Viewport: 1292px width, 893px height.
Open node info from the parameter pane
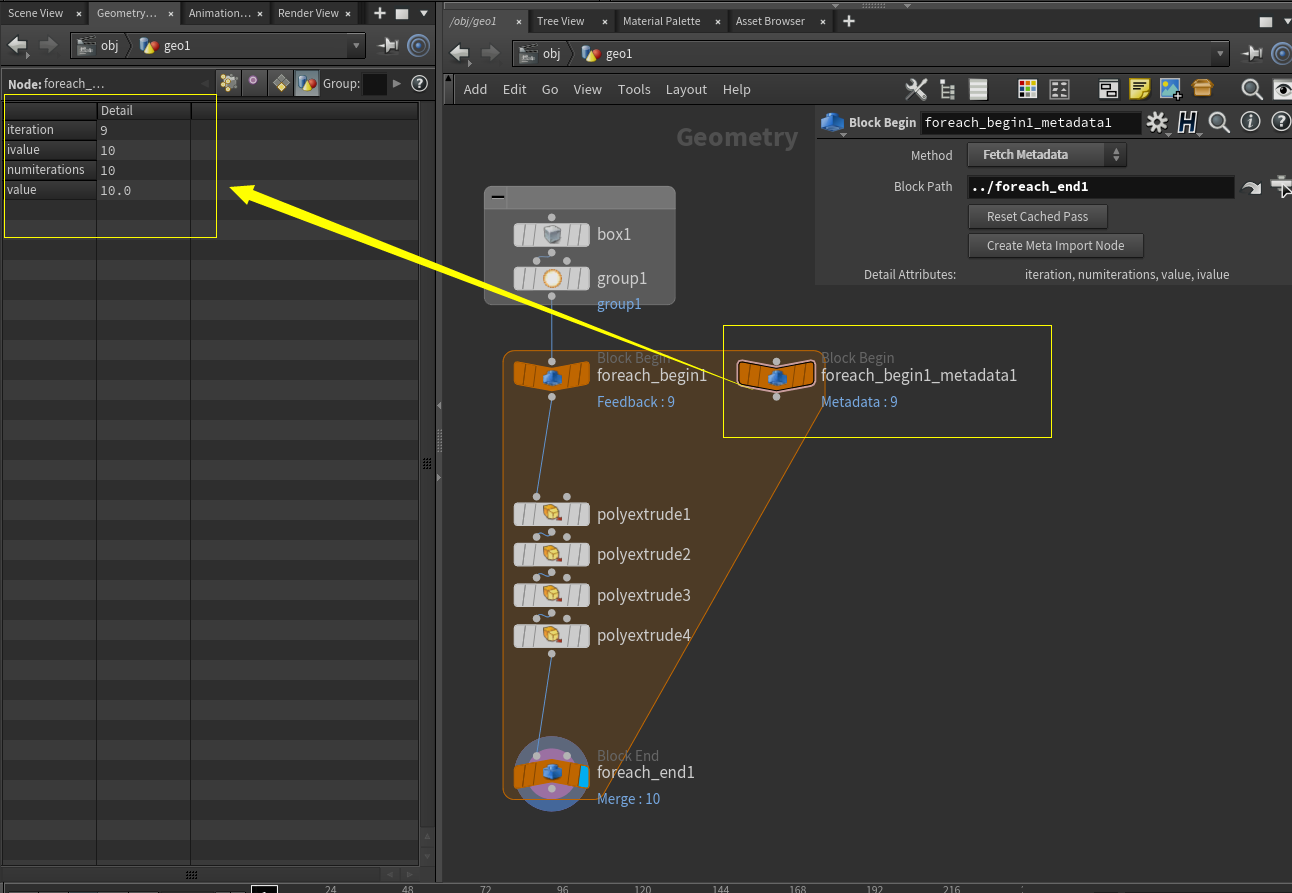[x=1249, y=122]
